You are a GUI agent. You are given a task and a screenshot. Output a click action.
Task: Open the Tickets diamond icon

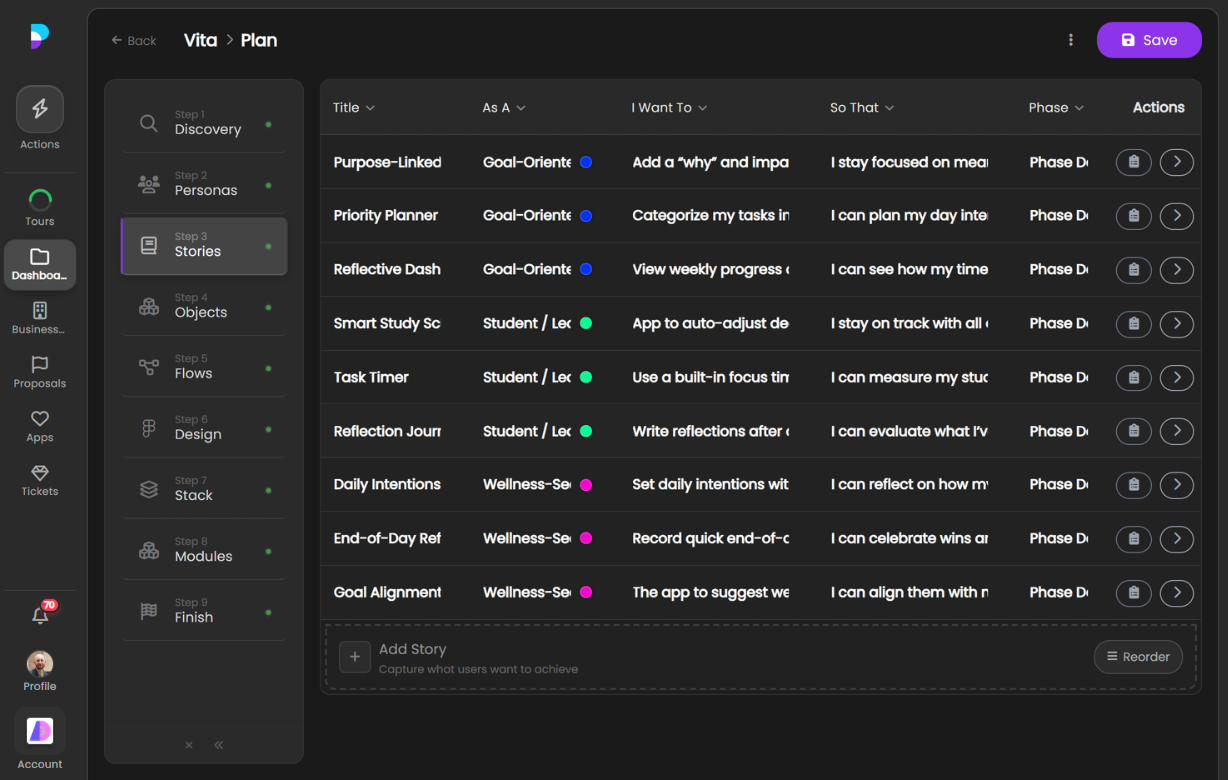click(x=40, y=473)
